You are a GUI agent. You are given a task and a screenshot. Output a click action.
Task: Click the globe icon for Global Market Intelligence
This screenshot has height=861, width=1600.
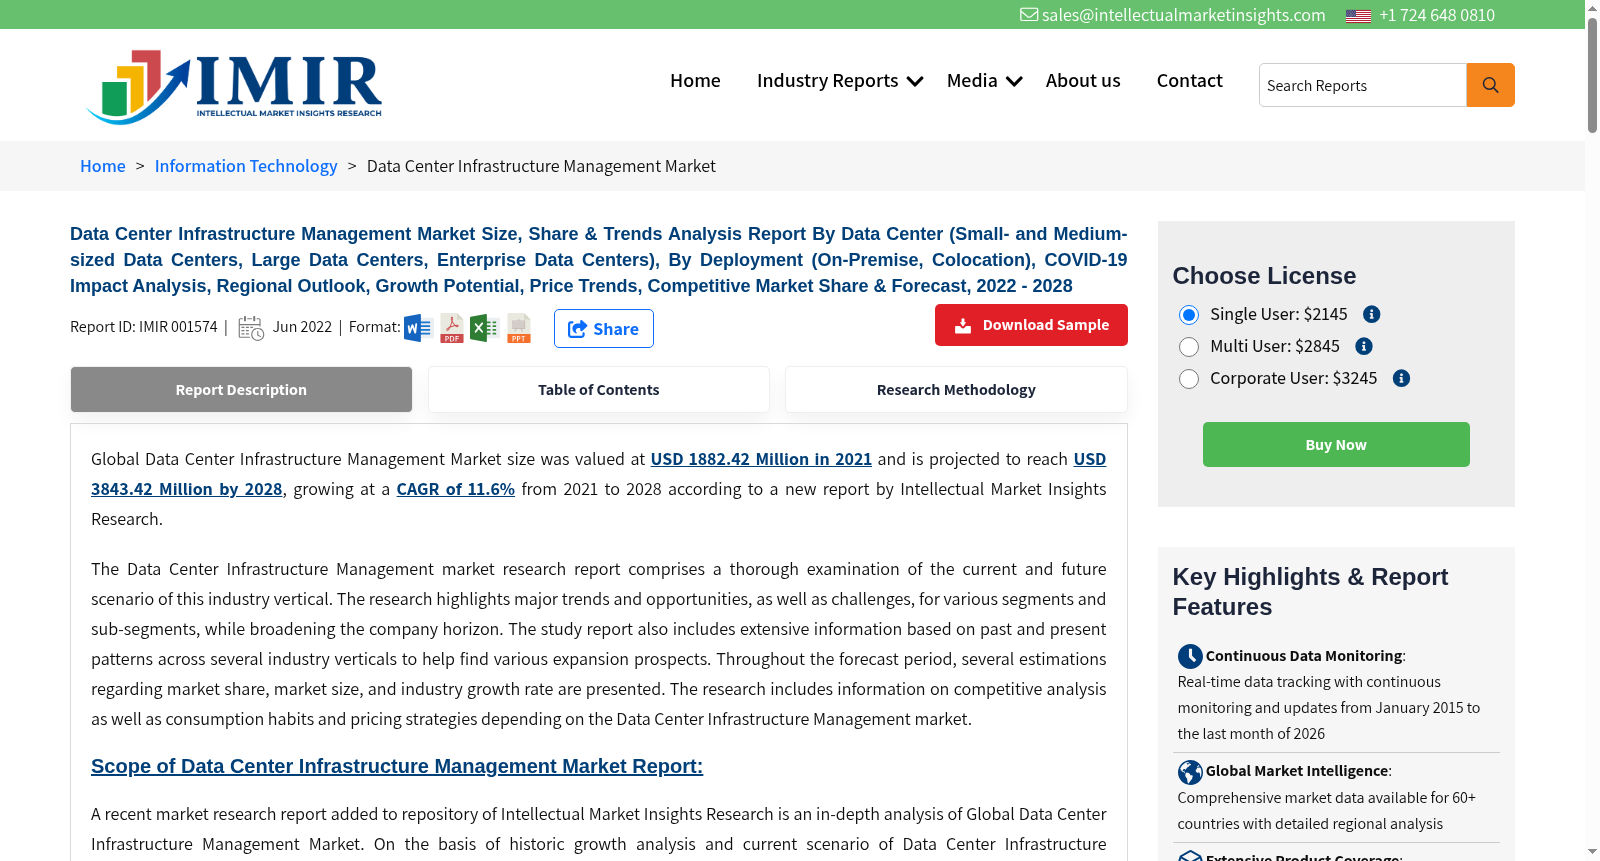pos(1190,772)
